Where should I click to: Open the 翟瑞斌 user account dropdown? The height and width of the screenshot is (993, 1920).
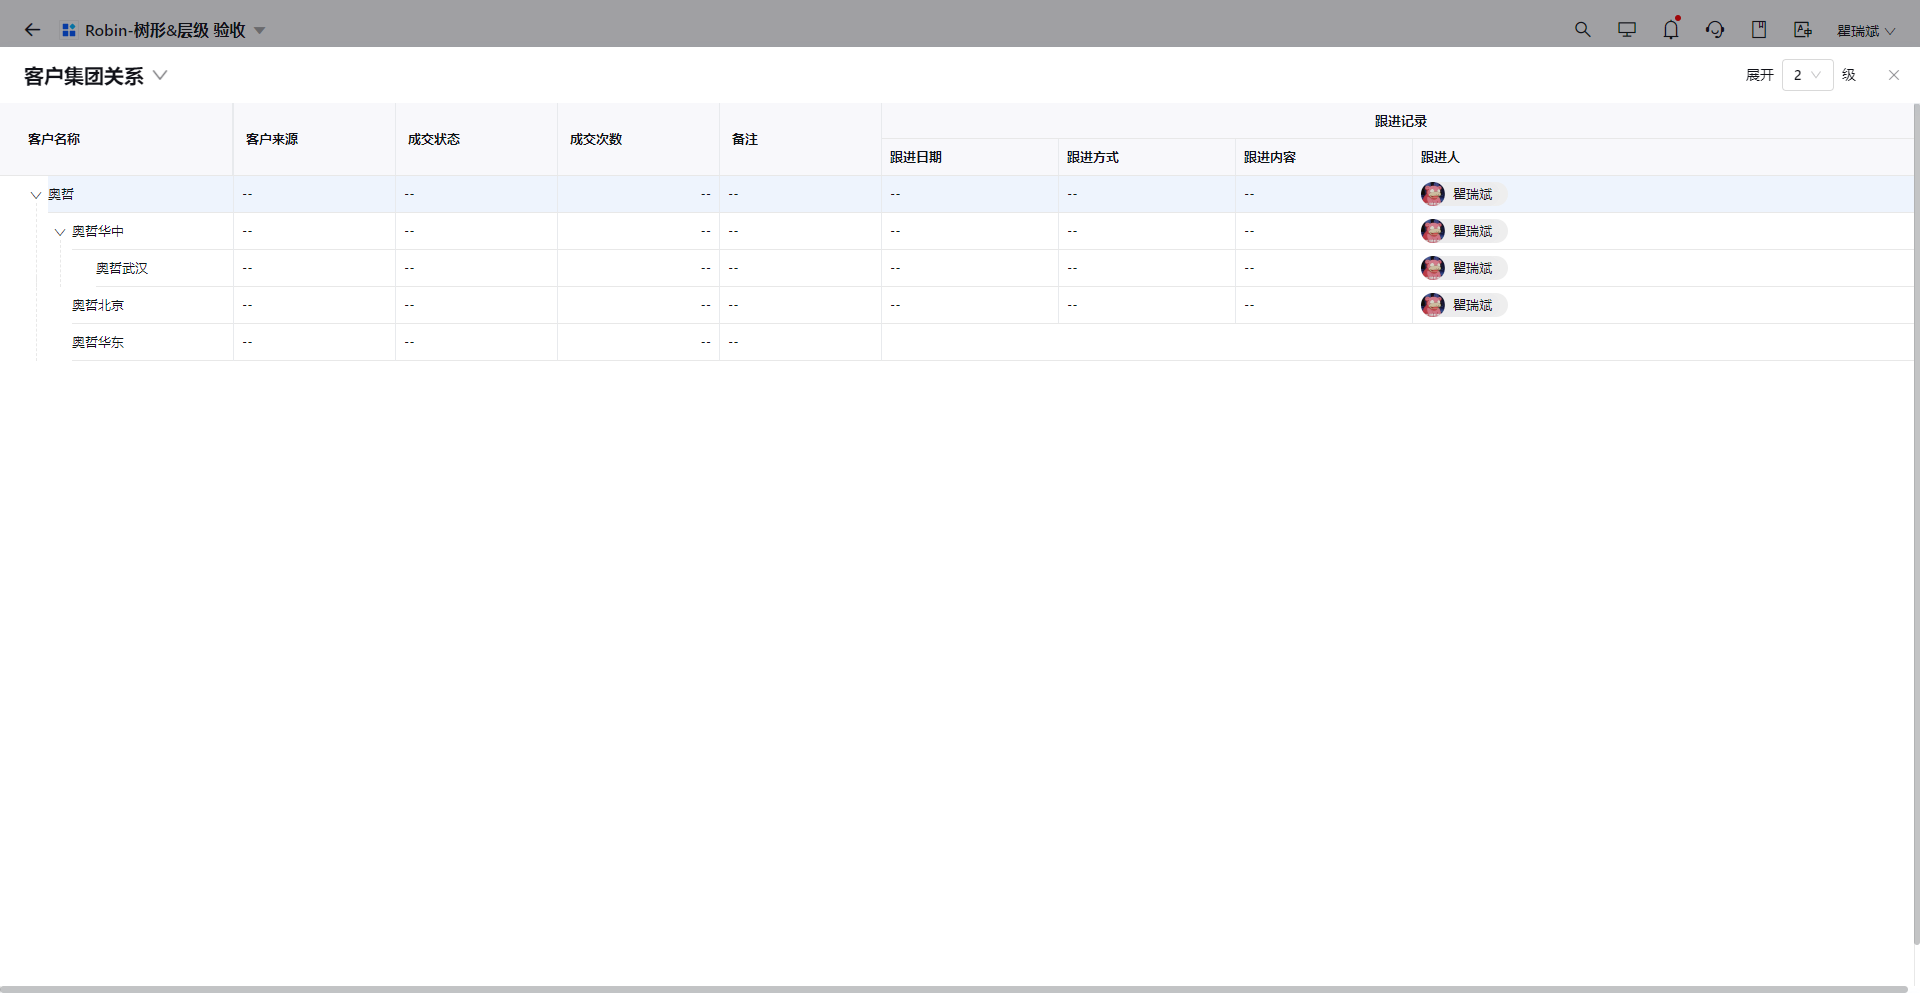(1866, 31)
